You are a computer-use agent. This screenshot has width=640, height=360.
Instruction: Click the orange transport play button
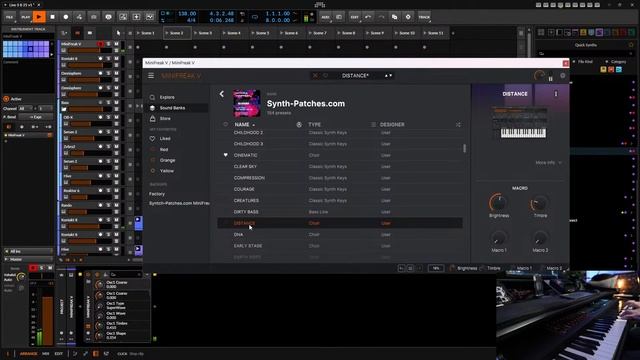tap(39, 17)
